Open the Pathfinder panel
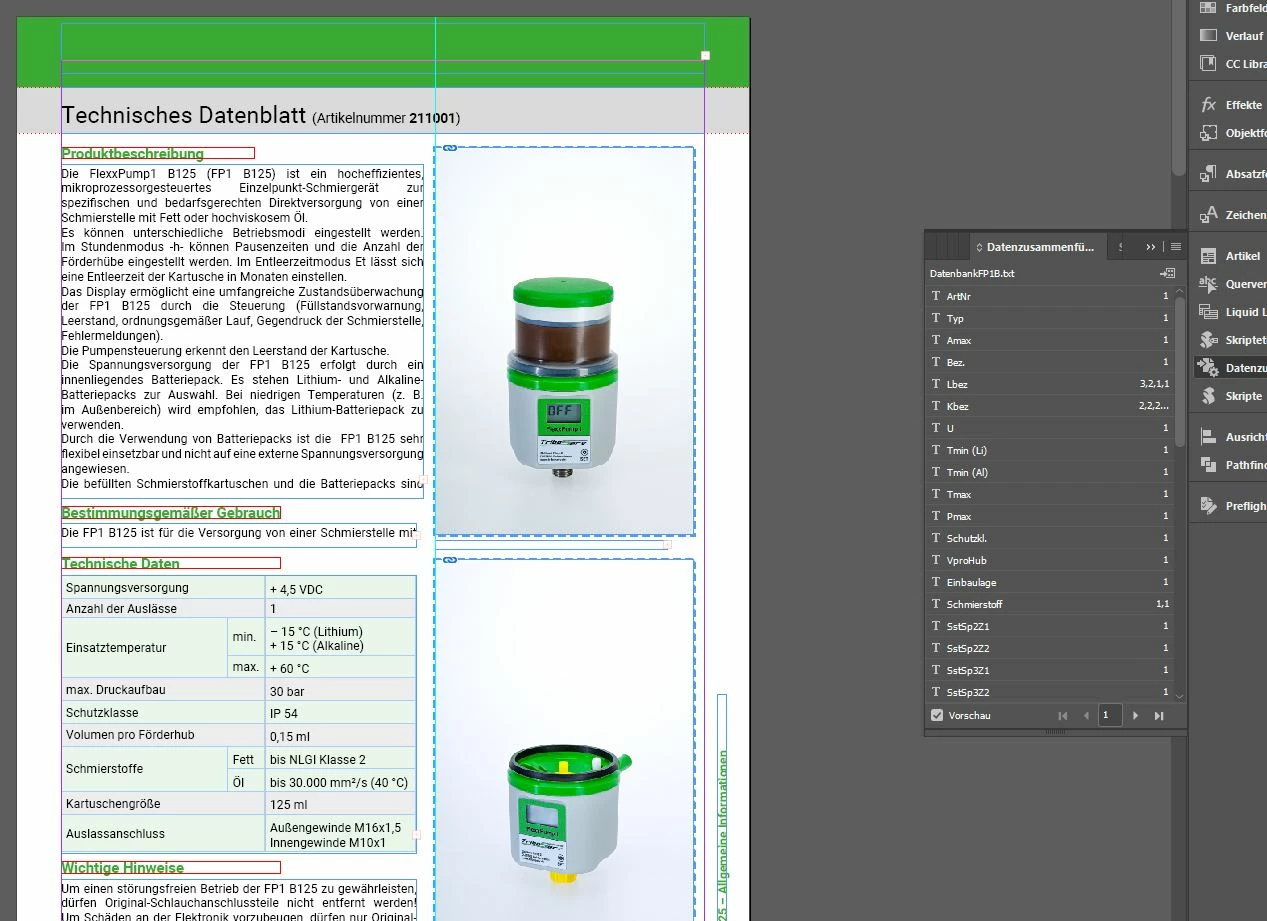Image resolution: width=1267 pixels, height=921 pixels. click(1230, 465)
